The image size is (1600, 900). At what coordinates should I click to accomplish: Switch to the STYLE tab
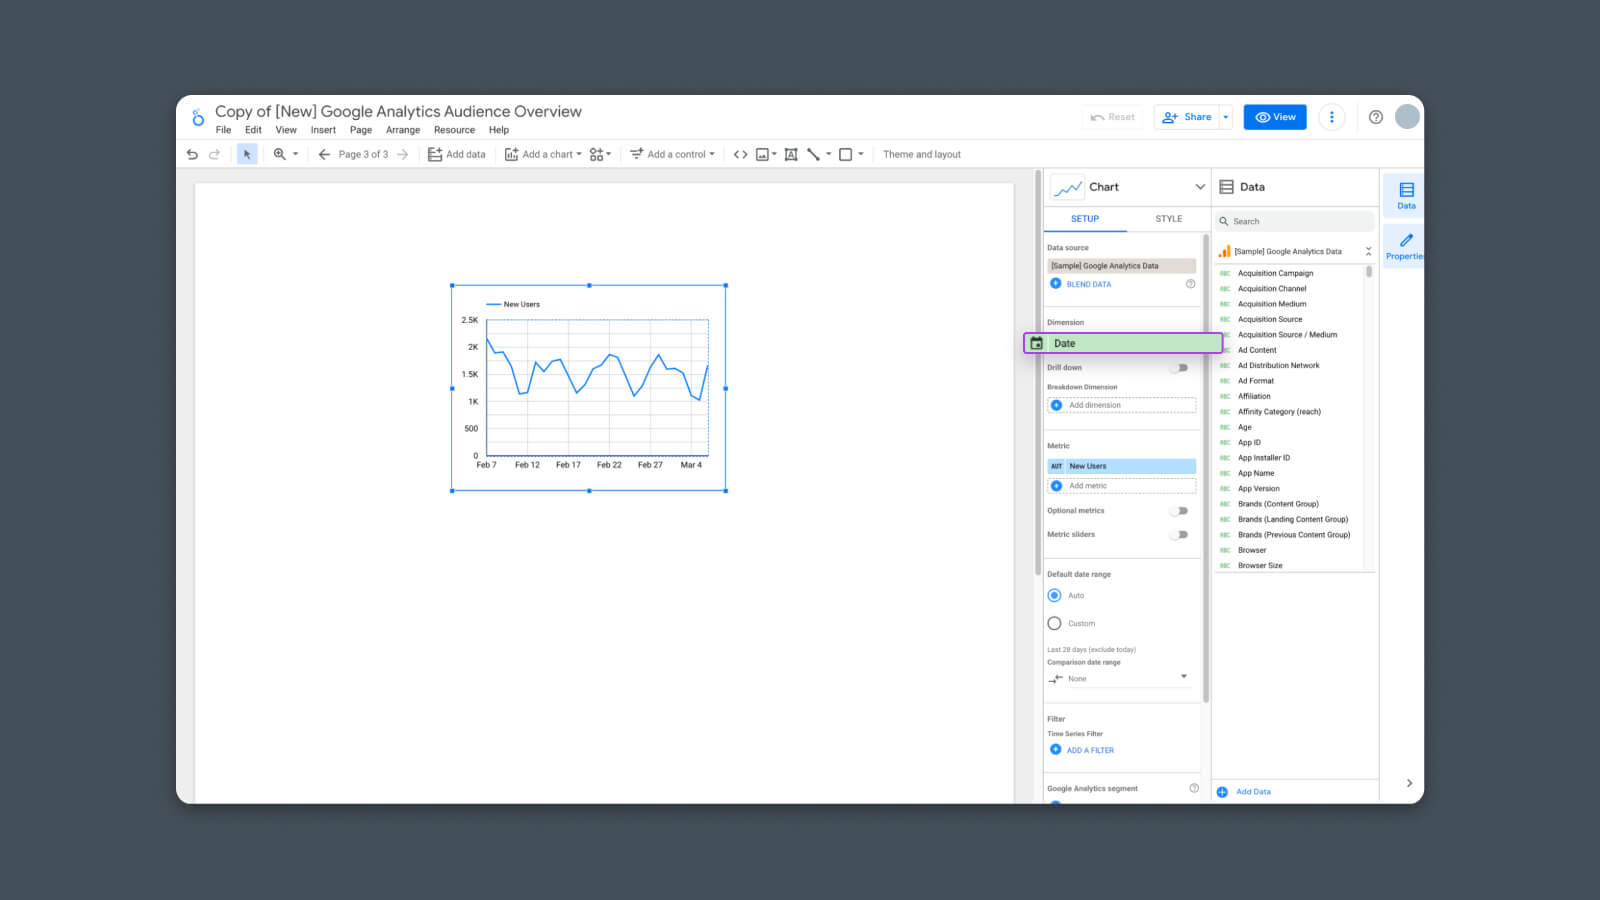(1168, 219)
